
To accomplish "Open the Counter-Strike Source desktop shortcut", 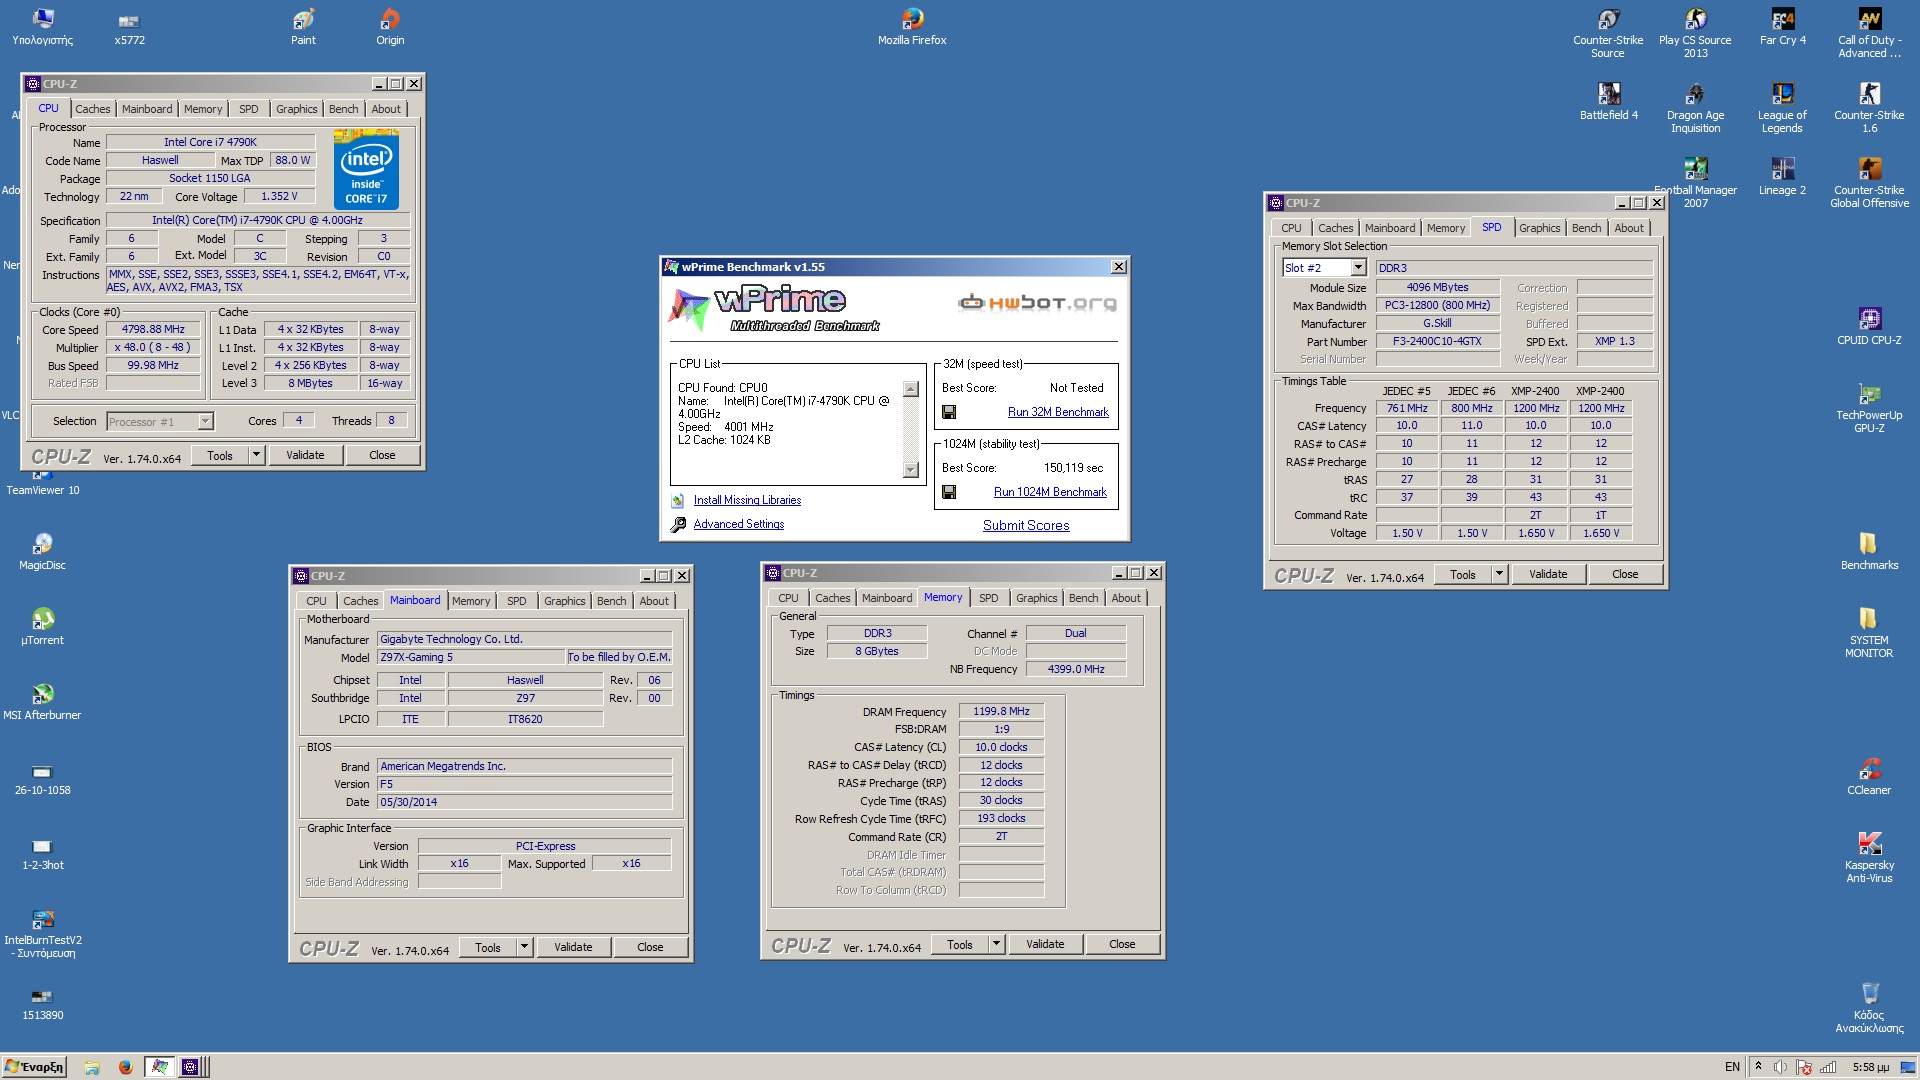I will pos(1608,33).
